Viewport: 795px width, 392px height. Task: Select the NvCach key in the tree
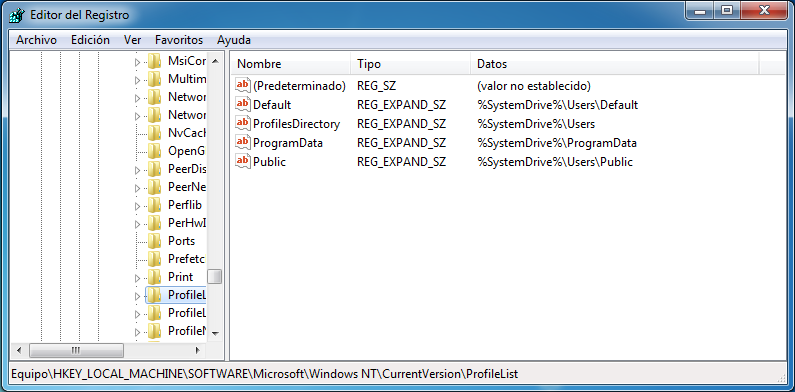coord(187,133)
